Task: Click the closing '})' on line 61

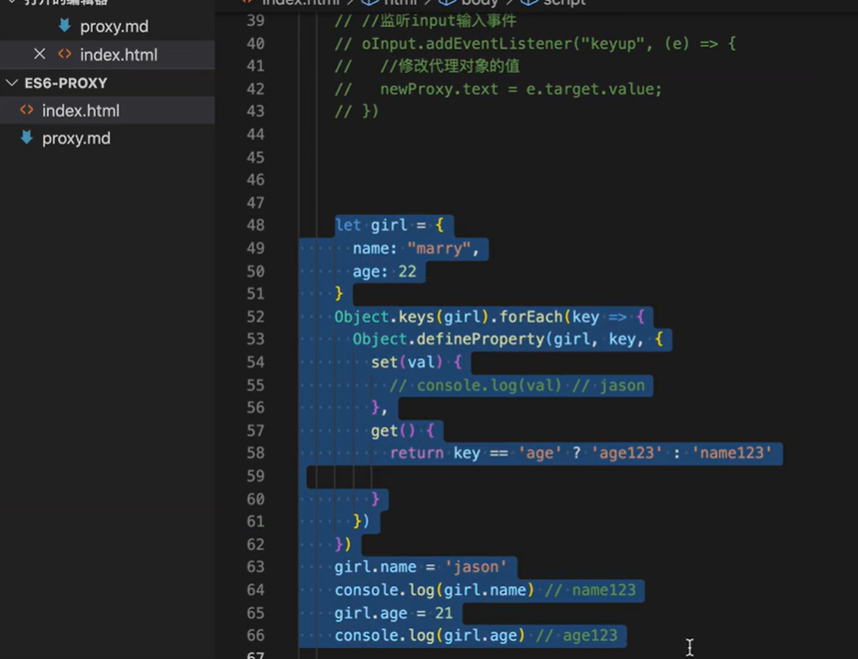Action: tap(361, 522)
